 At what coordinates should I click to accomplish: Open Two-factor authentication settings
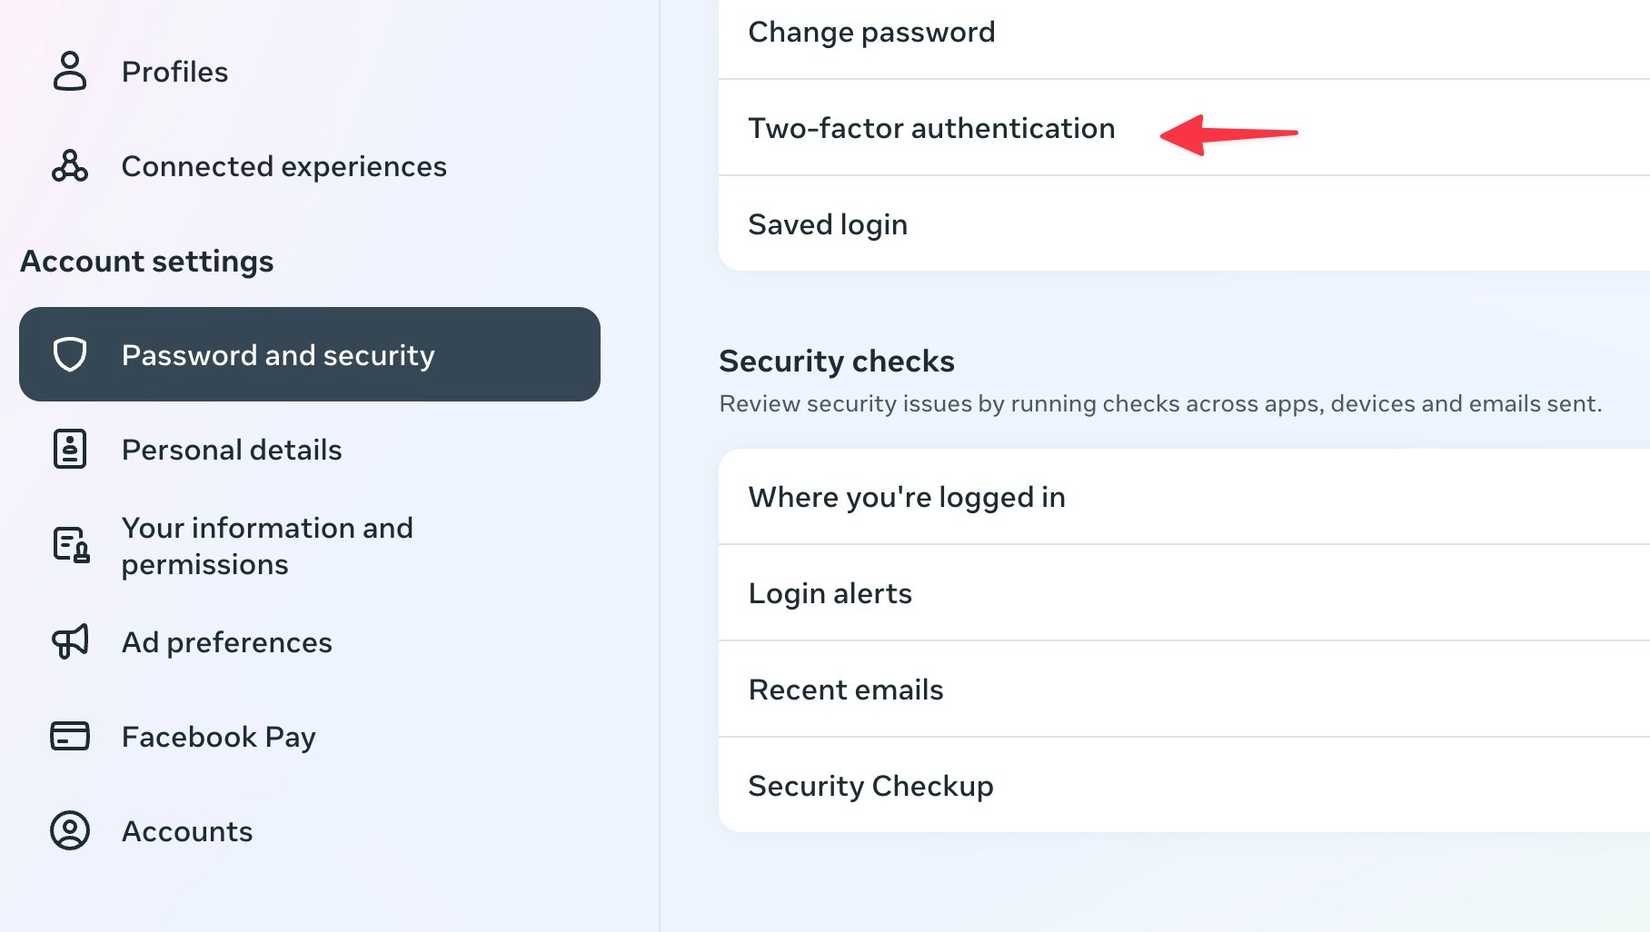931,128
